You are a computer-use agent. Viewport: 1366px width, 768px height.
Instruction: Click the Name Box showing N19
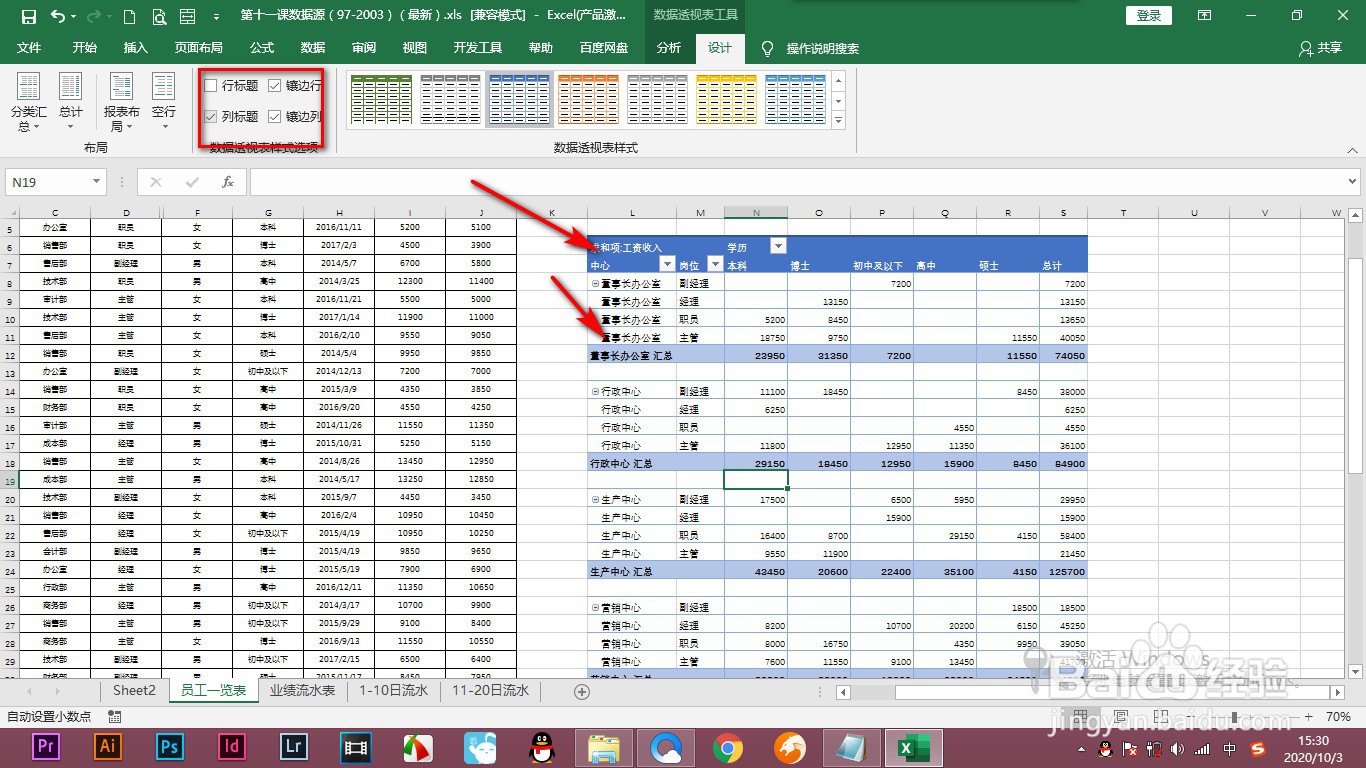48,182
